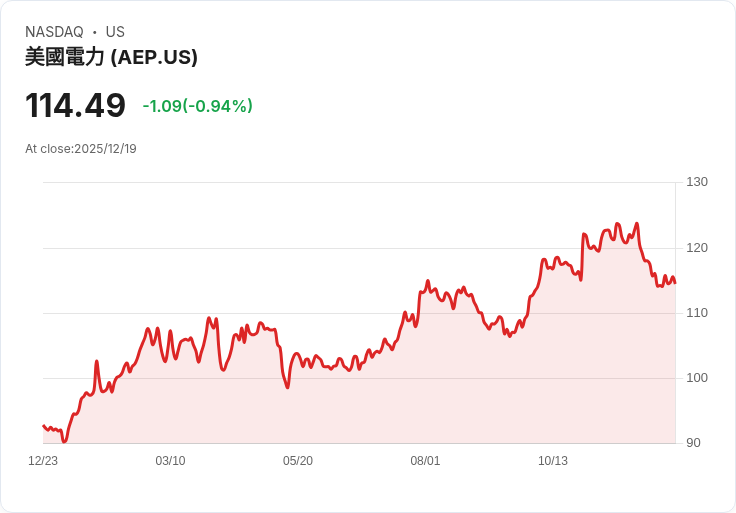
Task: Click the 90 y-axis price label
Action: click(694, 443)
